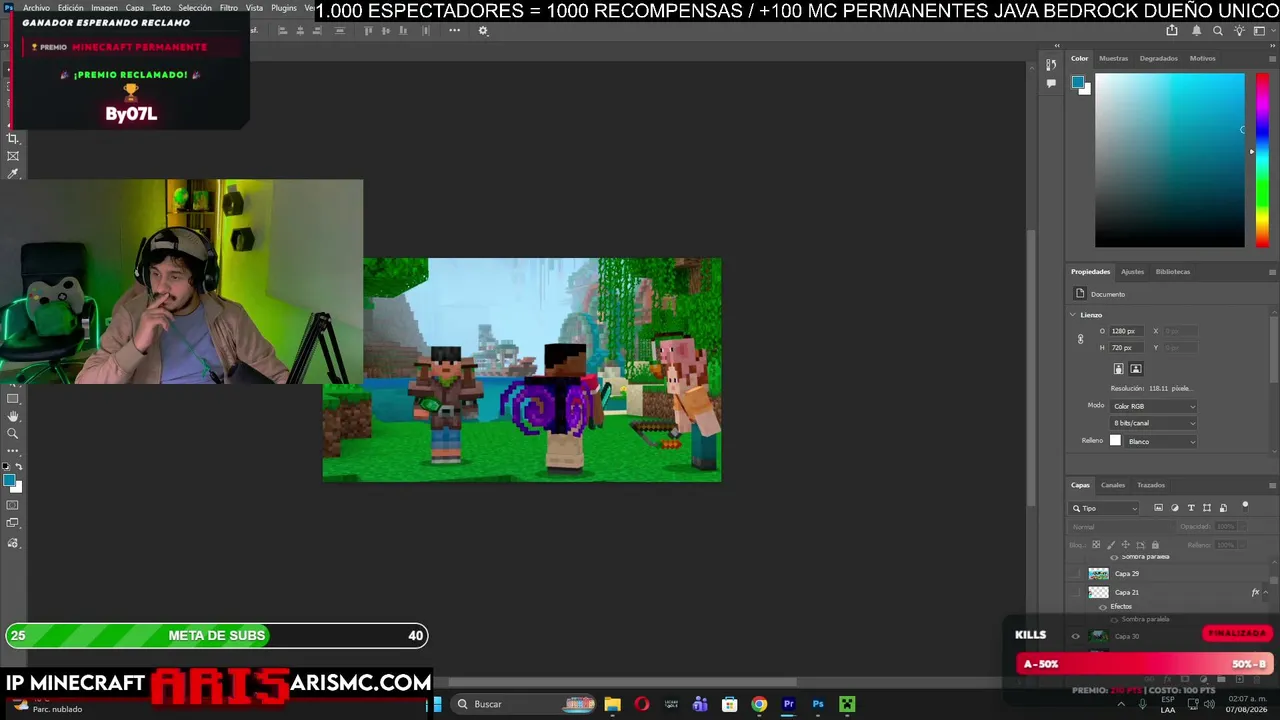Open the Bibliotecas tab
This screenshot has height=720, width=1280.
[1173, 272]
